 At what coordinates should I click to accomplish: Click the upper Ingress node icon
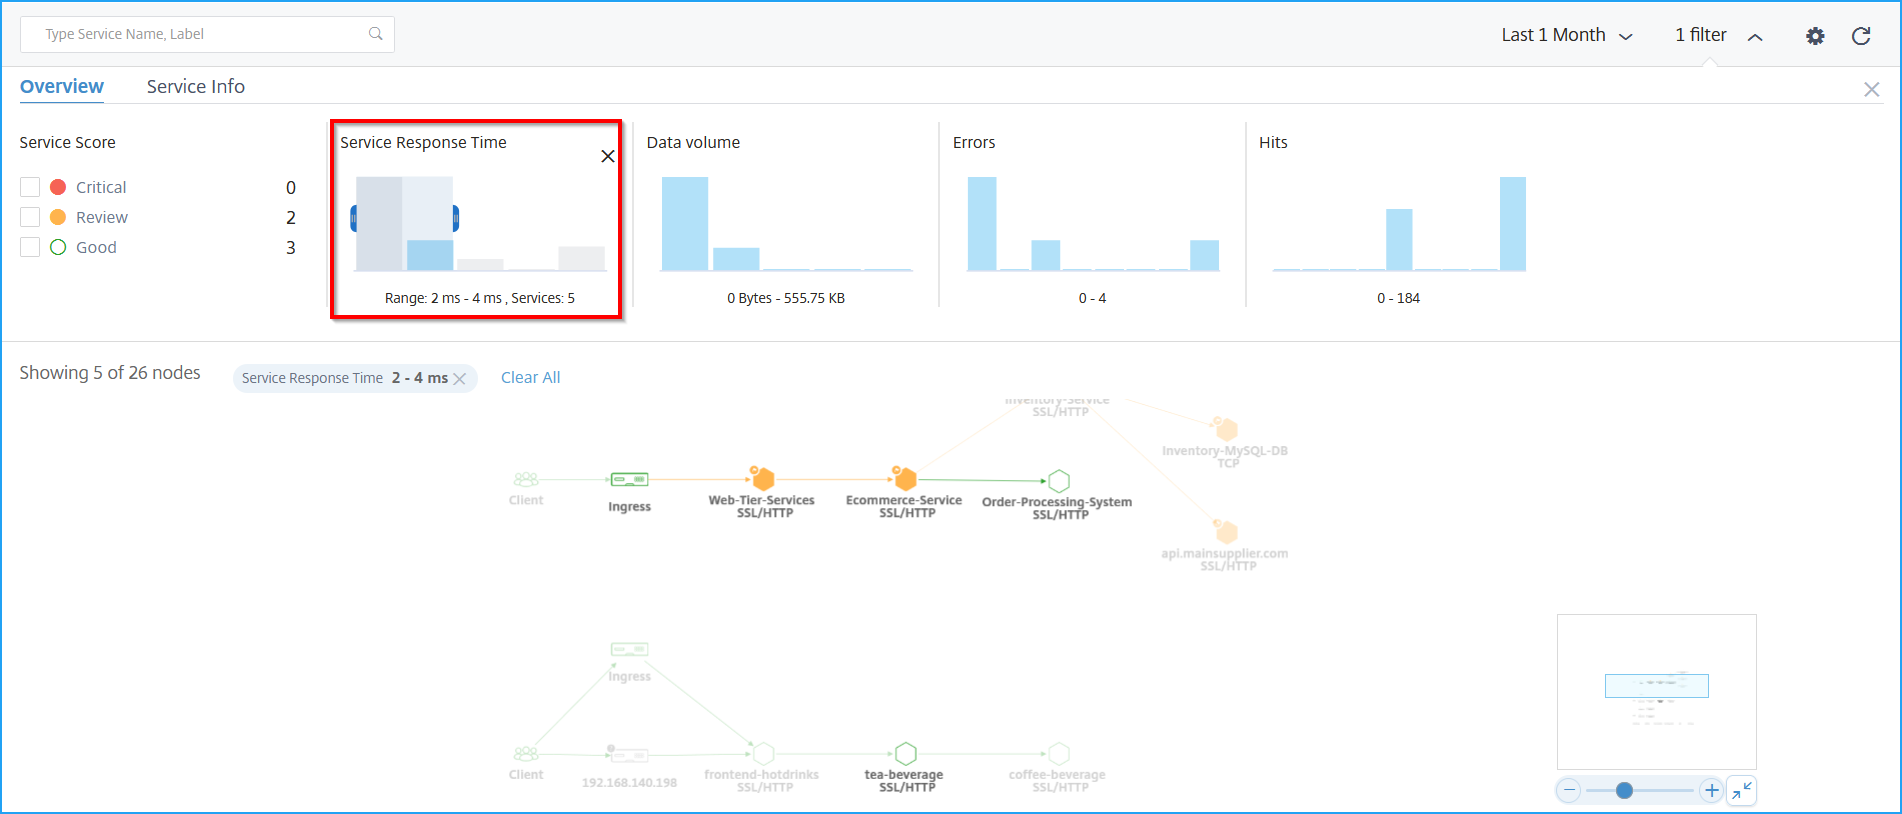pyautogui.click(x=630, y=480)
